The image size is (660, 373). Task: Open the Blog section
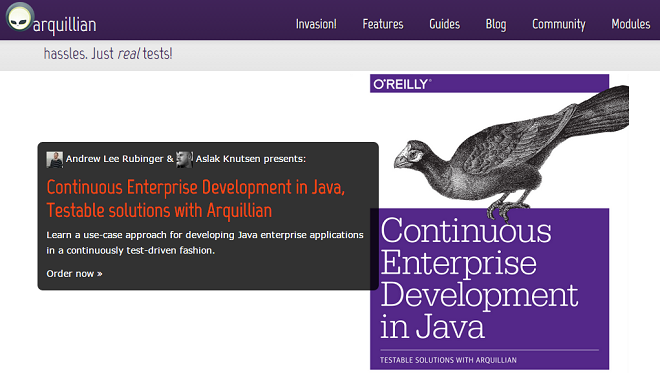[496, 24]
